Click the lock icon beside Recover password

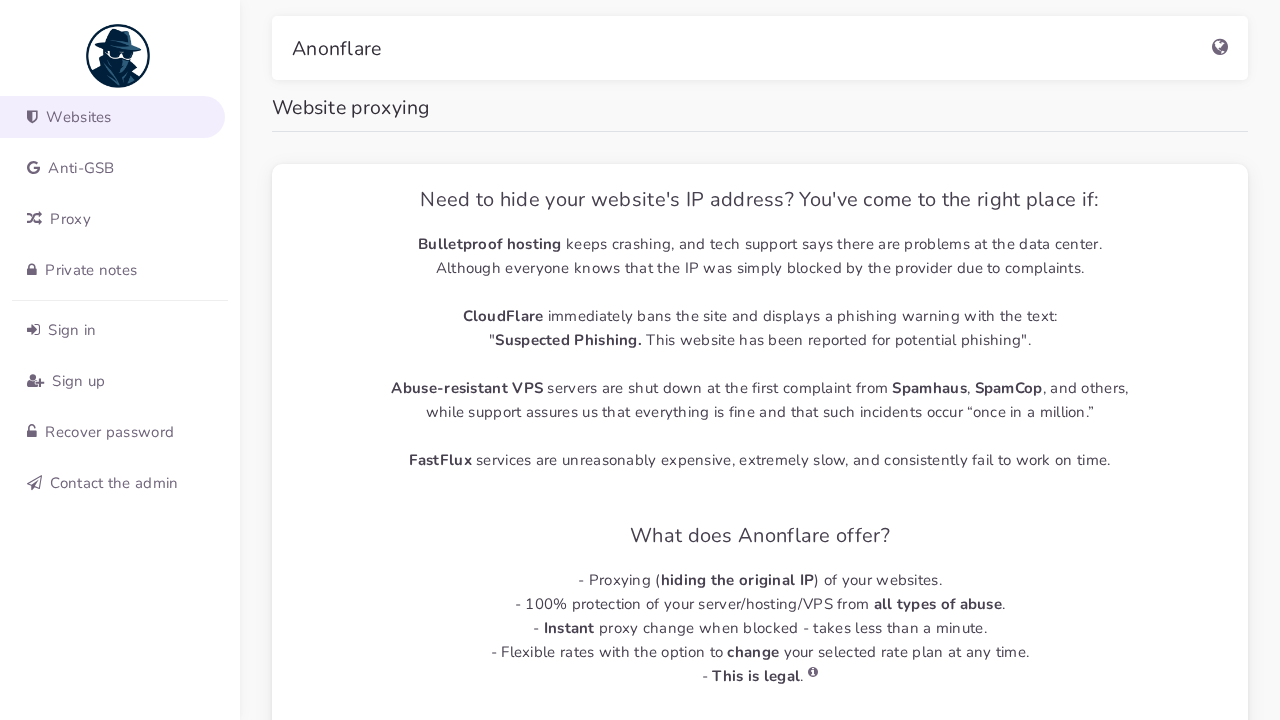[31, 432]
